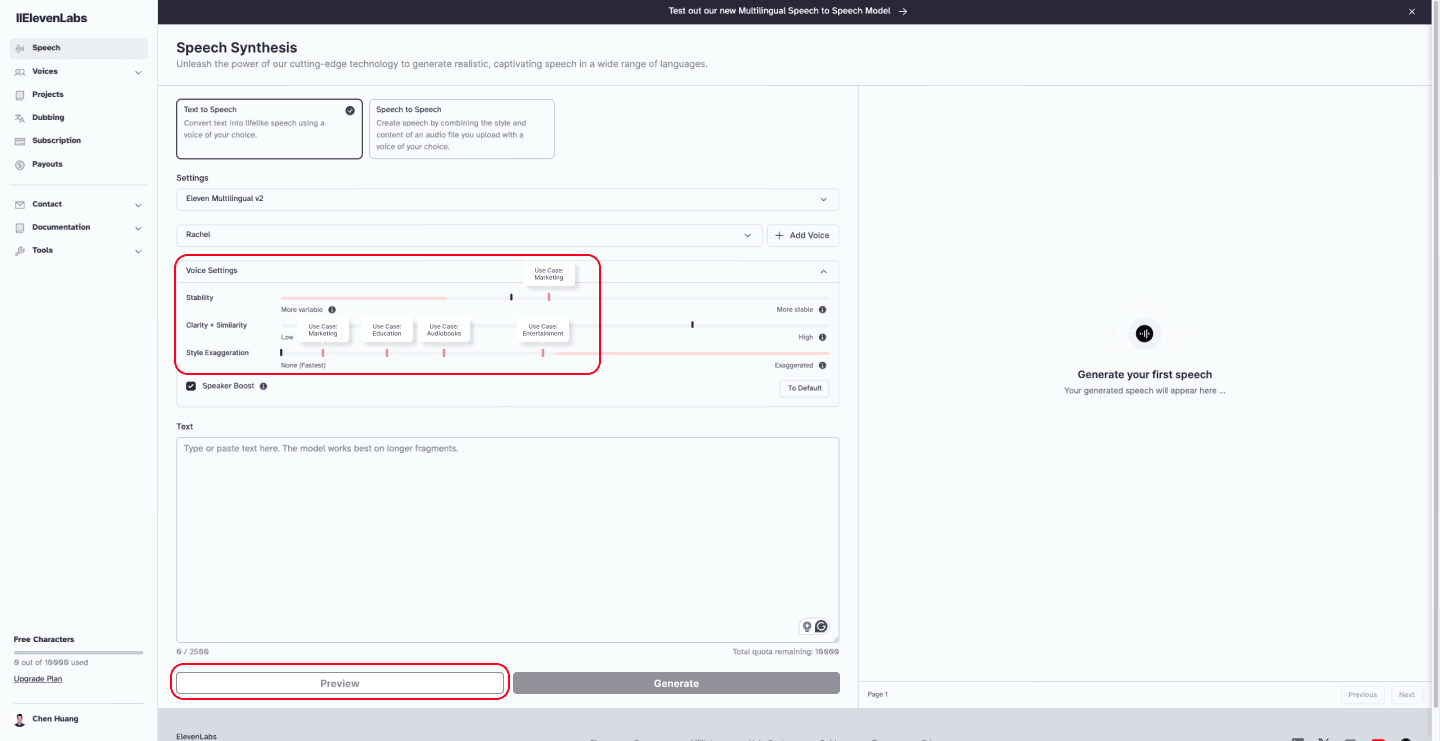Click the Generate button

pos(676,683)
